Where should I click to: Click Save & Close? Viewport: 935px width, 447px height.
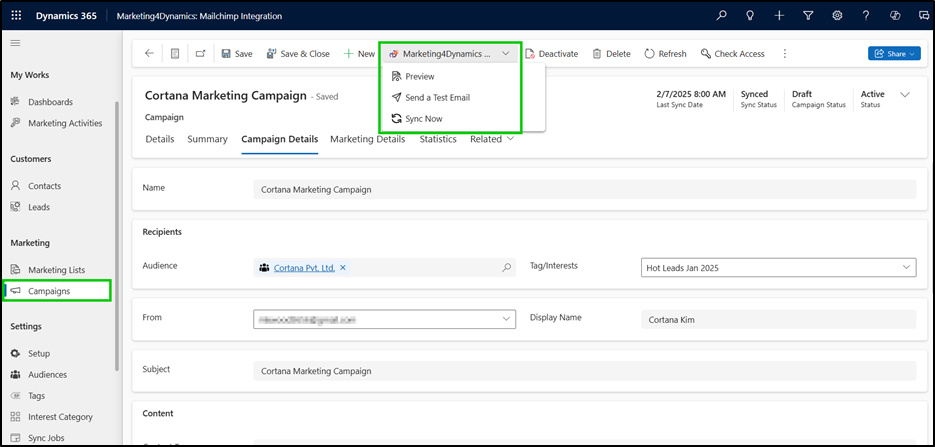(298, 54)
